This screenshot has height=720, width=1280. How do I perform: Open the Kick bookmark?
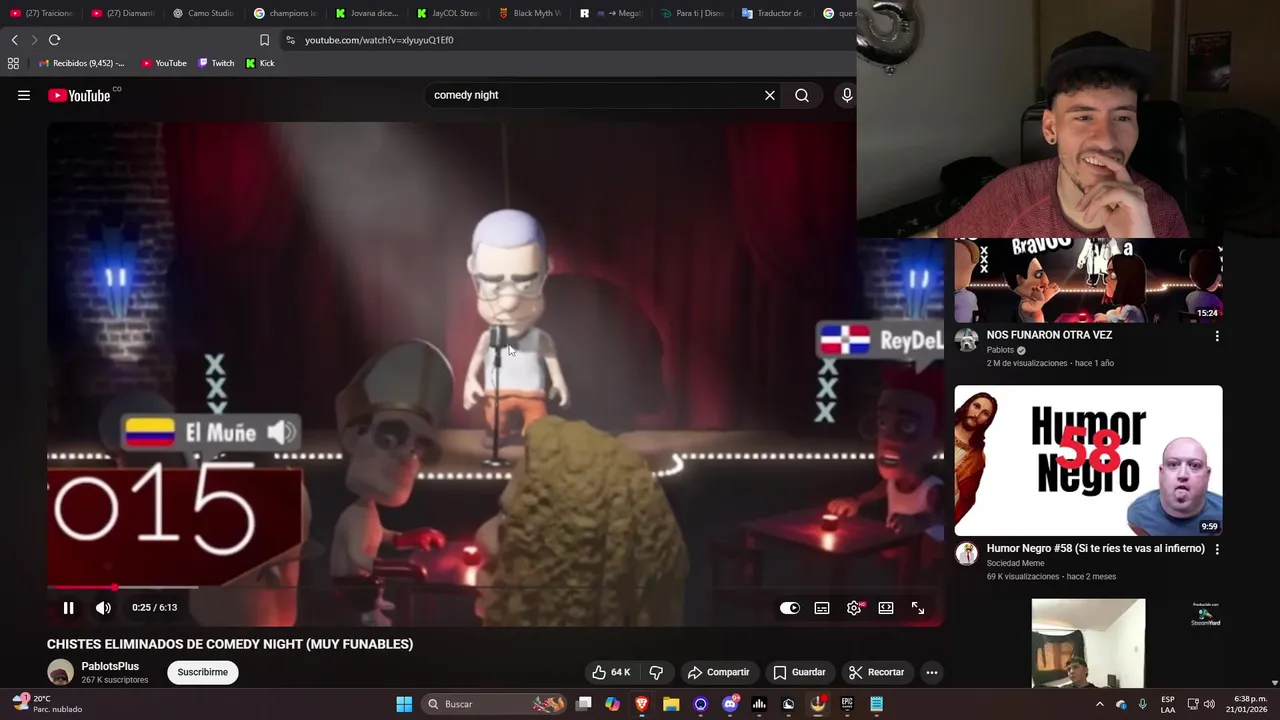click(260, 63)
